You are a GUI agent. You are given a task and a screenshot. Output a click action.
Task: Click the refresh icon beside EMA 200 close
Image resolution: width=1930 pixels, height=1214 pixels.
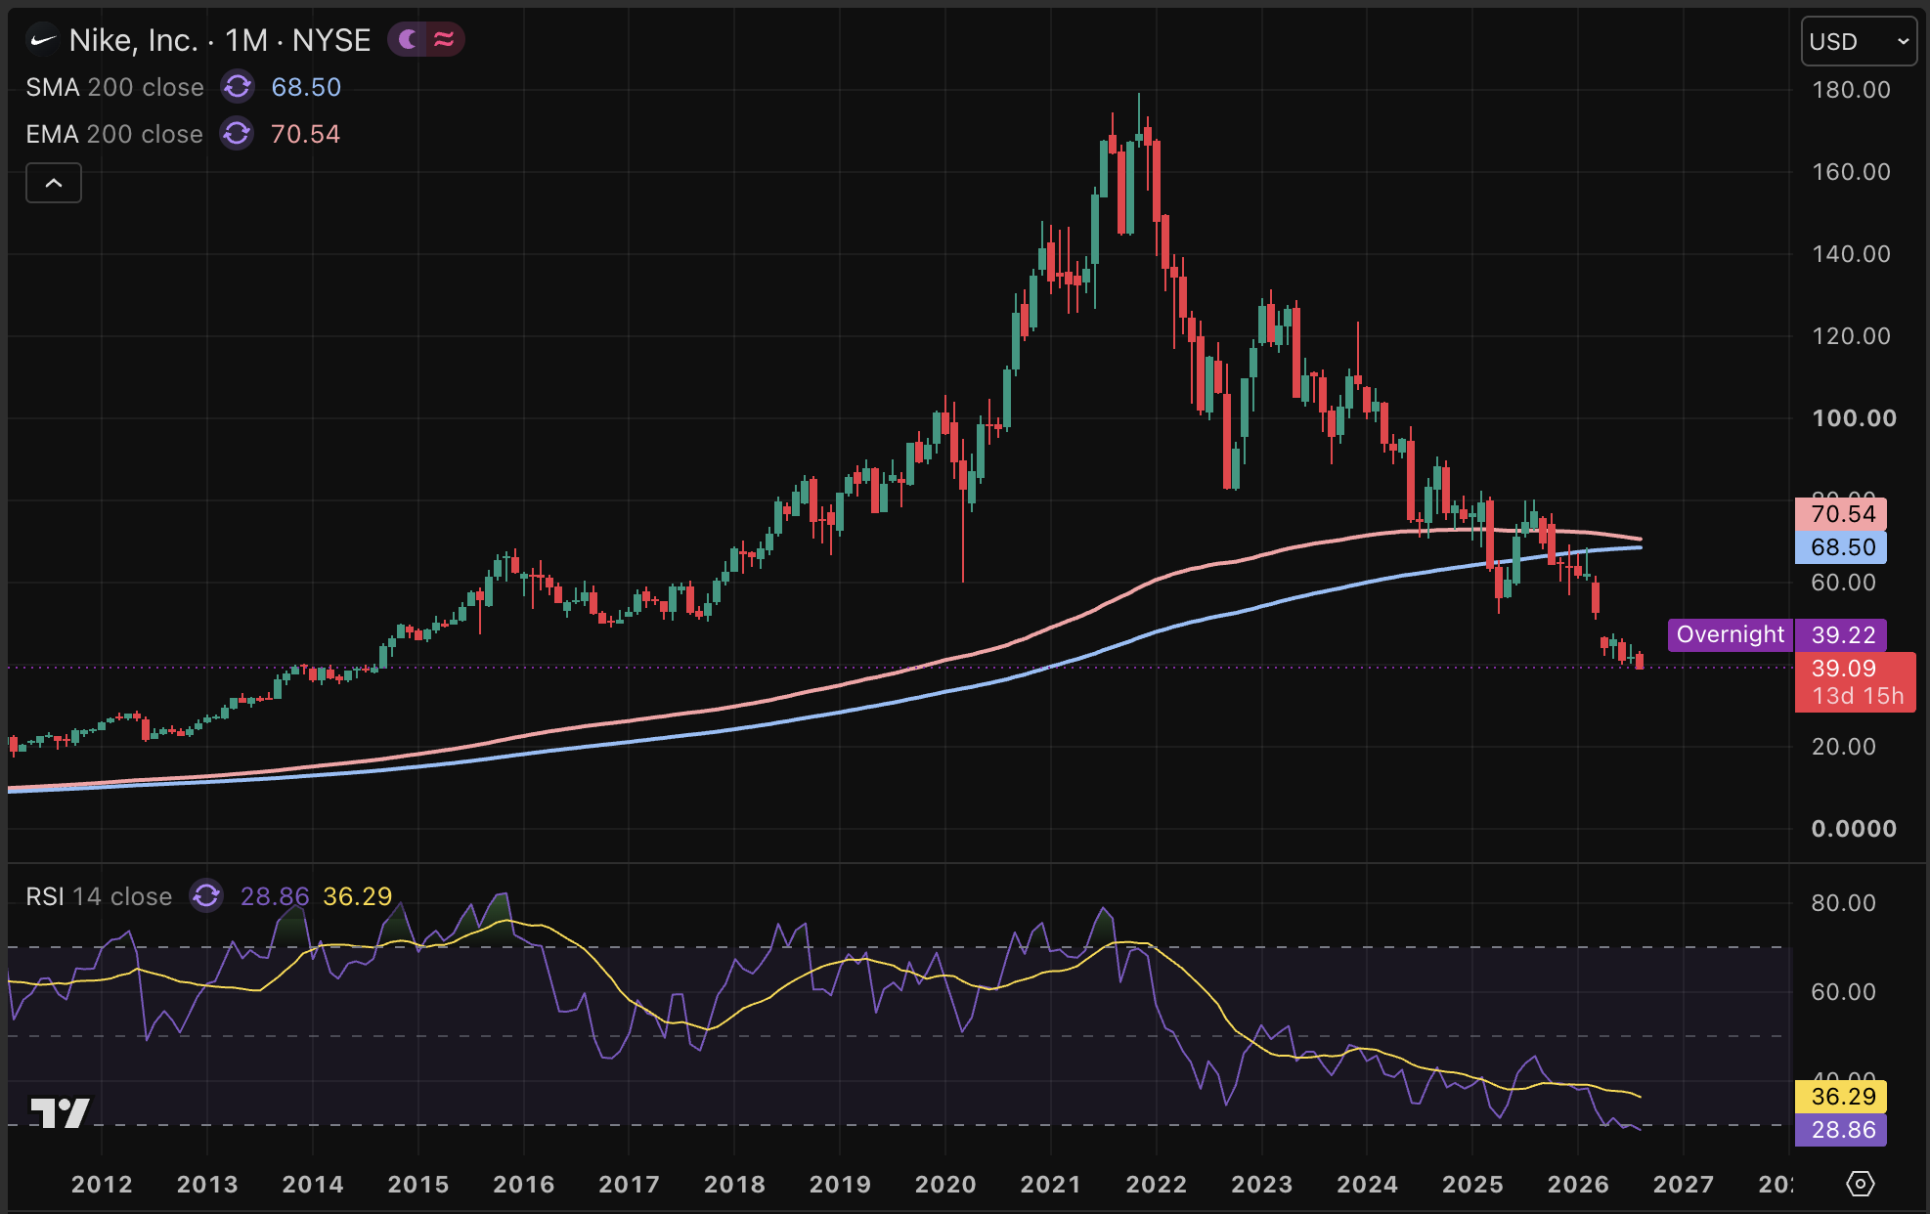point(237,133)
